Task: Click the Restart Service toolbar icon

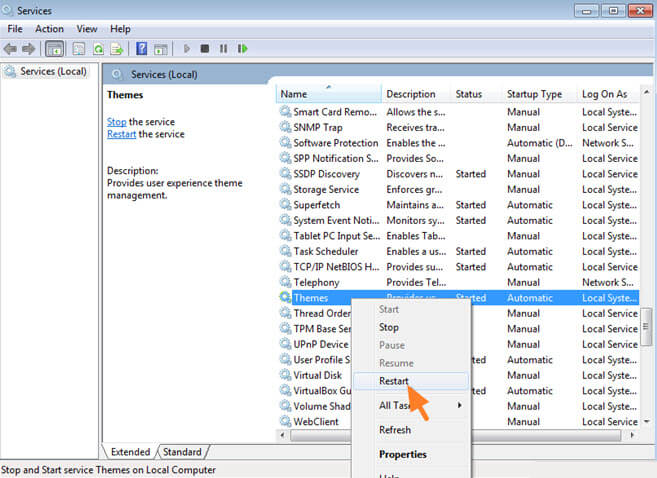Action: pyautogui.click(x=242, y=49)
